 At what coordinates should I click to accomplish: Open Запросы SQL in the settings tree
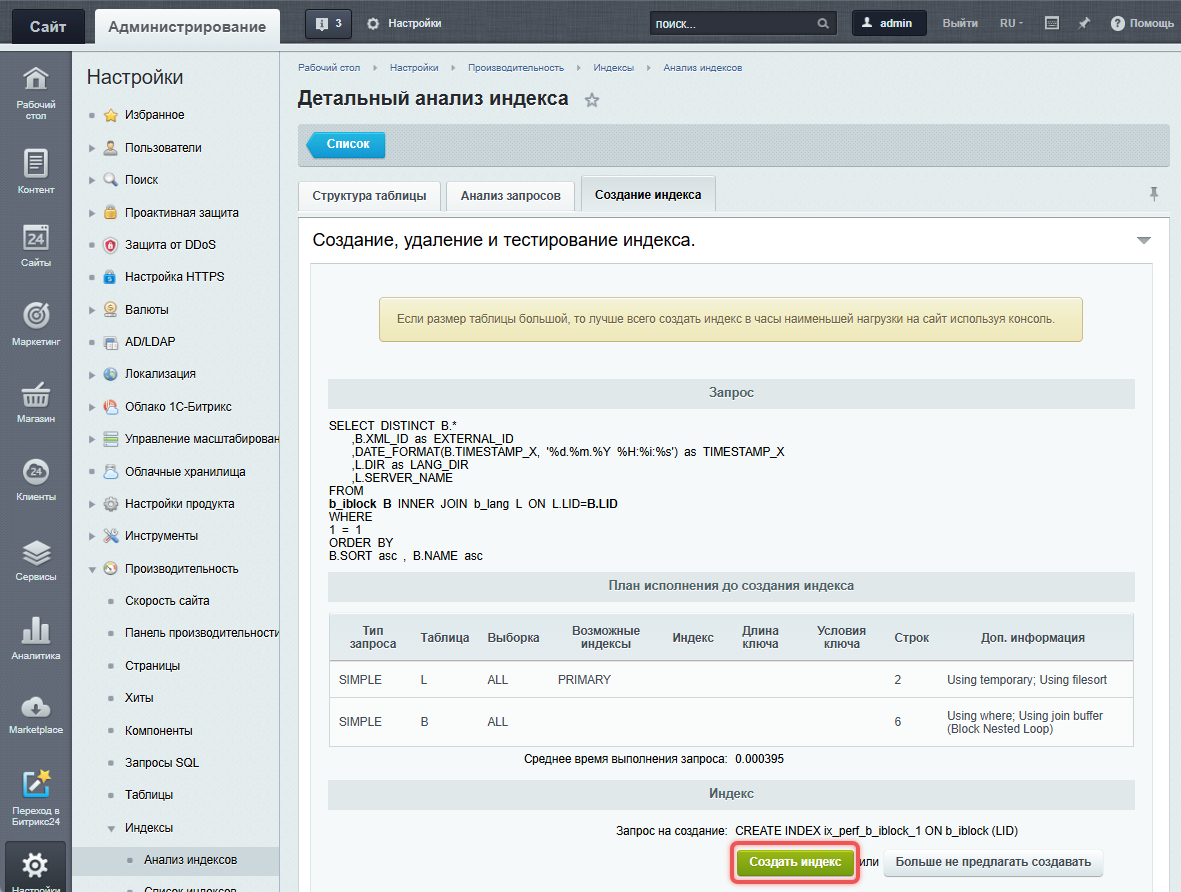[x=162, y=763]
